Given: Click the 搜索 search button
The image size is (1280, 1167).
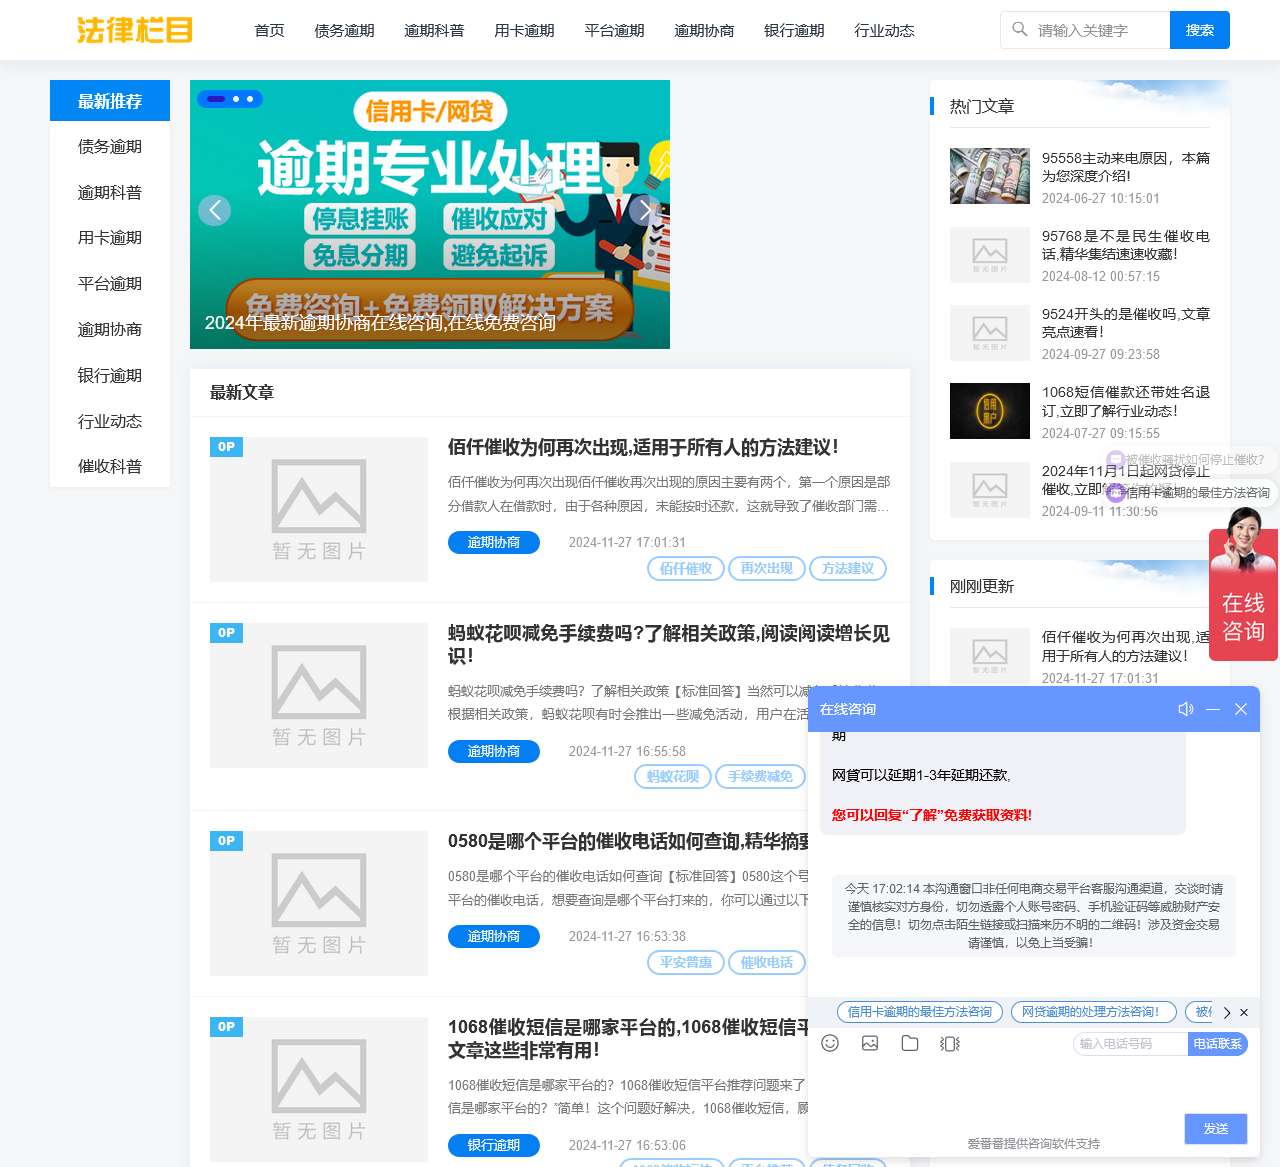Looking at the screenshot, I should click(1199, 30).
